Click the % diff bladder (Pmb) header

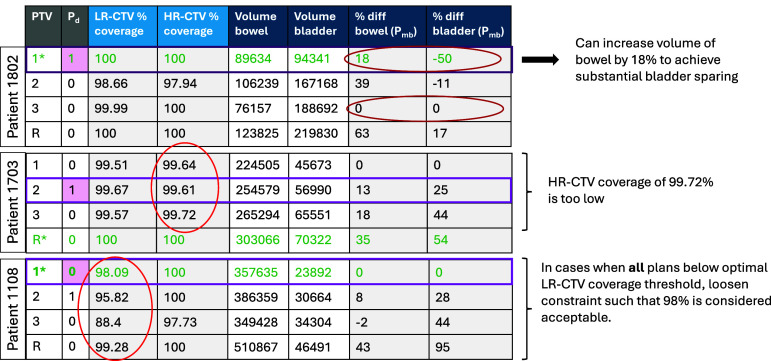point(469,26)
